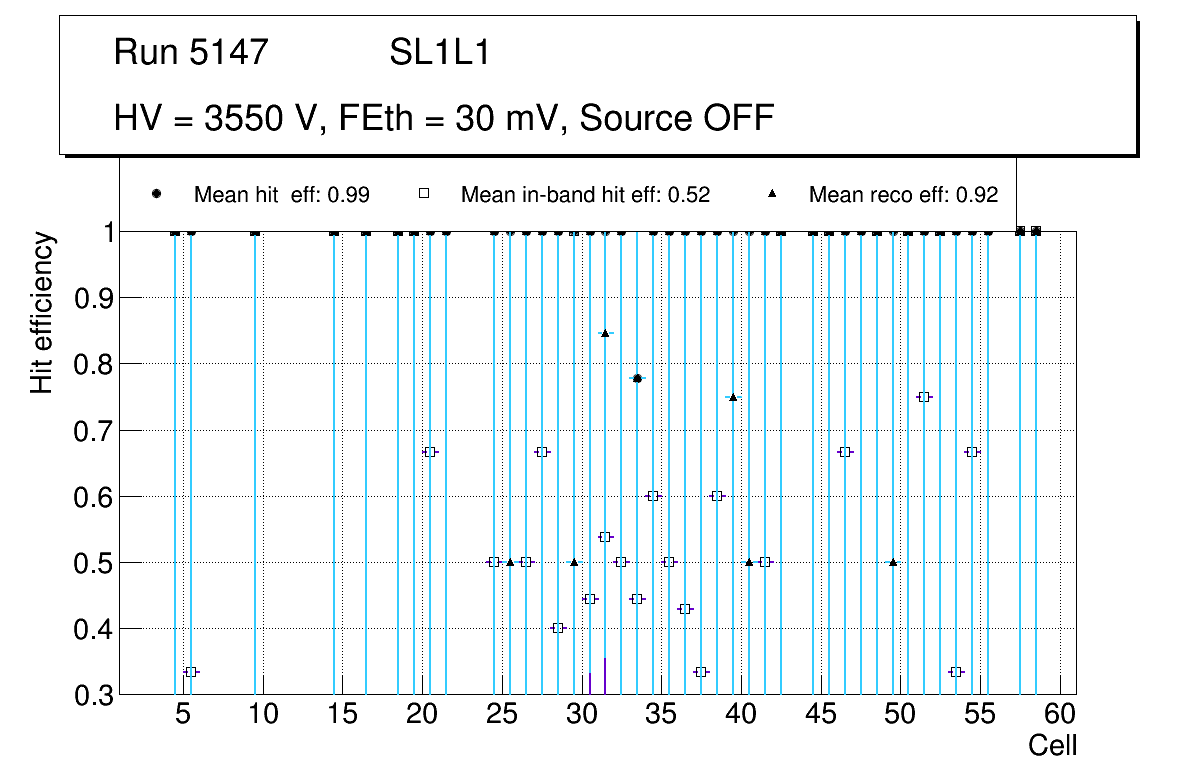
Task: Click the filled circle legend marker
Action: click(156, 194)
